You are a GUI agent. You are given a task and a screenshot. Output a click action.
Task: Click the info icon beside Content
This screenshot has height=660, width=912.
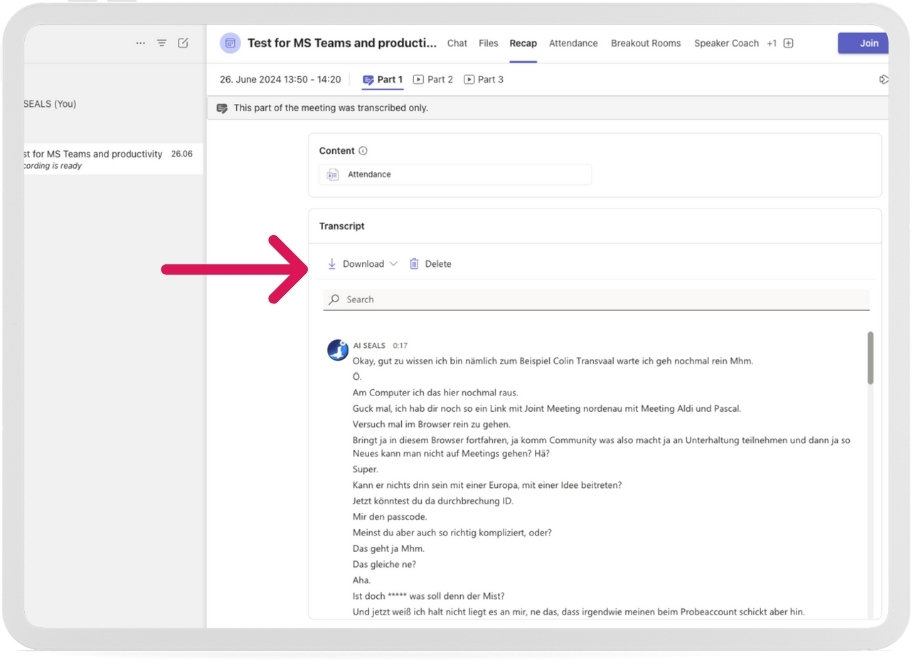tap(363, 151)
